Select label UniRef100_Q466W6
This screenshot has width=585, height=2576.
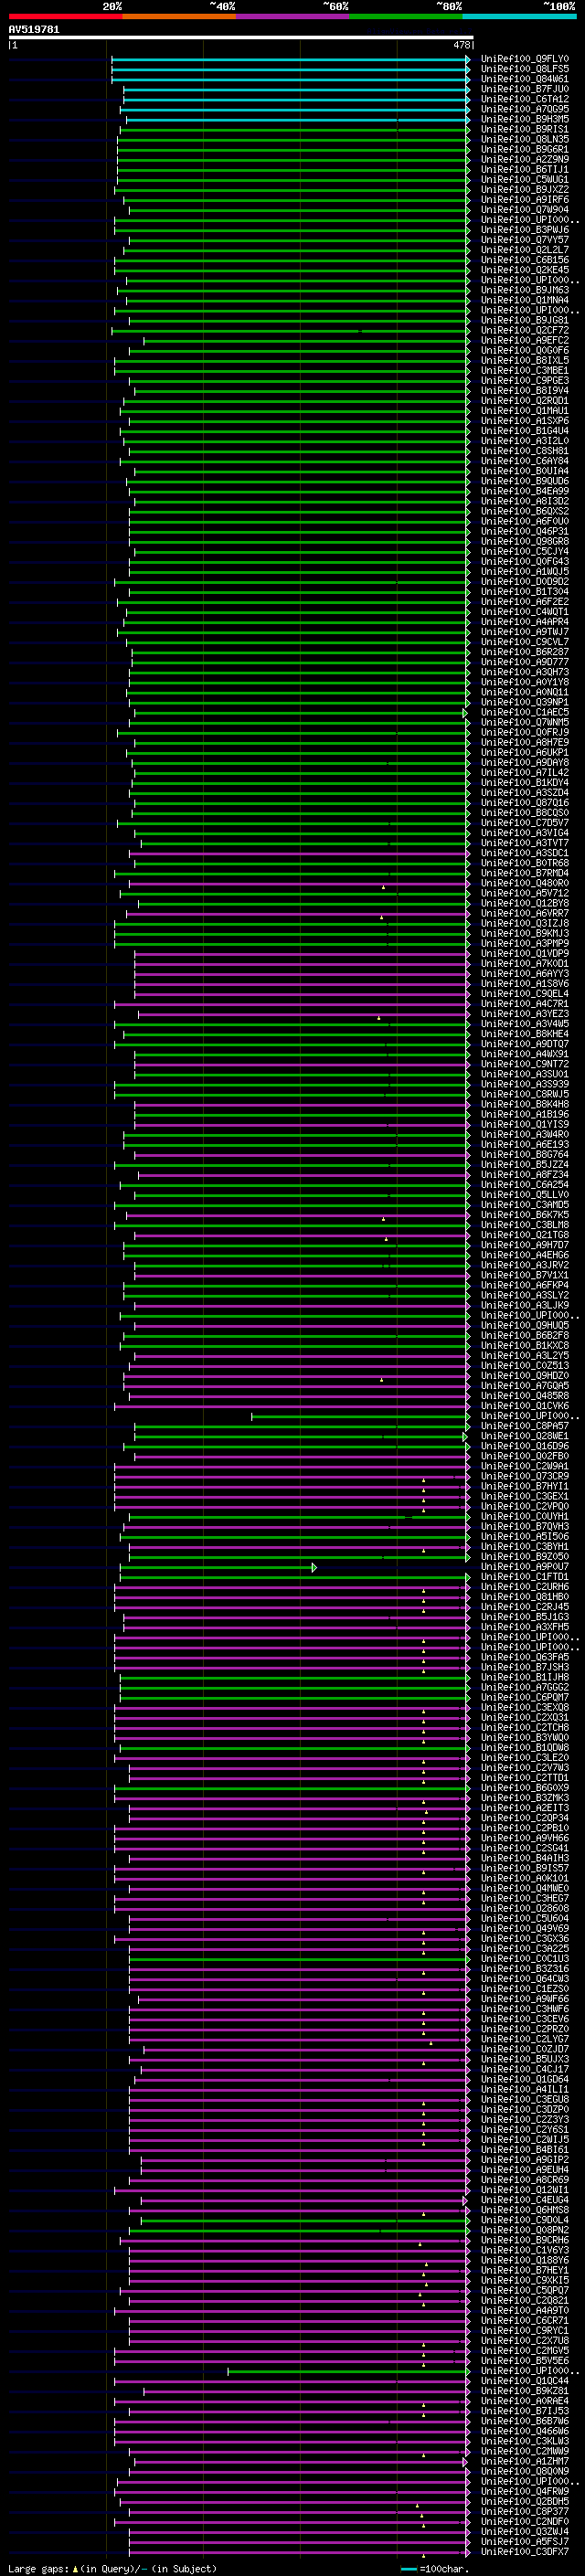525,2431
